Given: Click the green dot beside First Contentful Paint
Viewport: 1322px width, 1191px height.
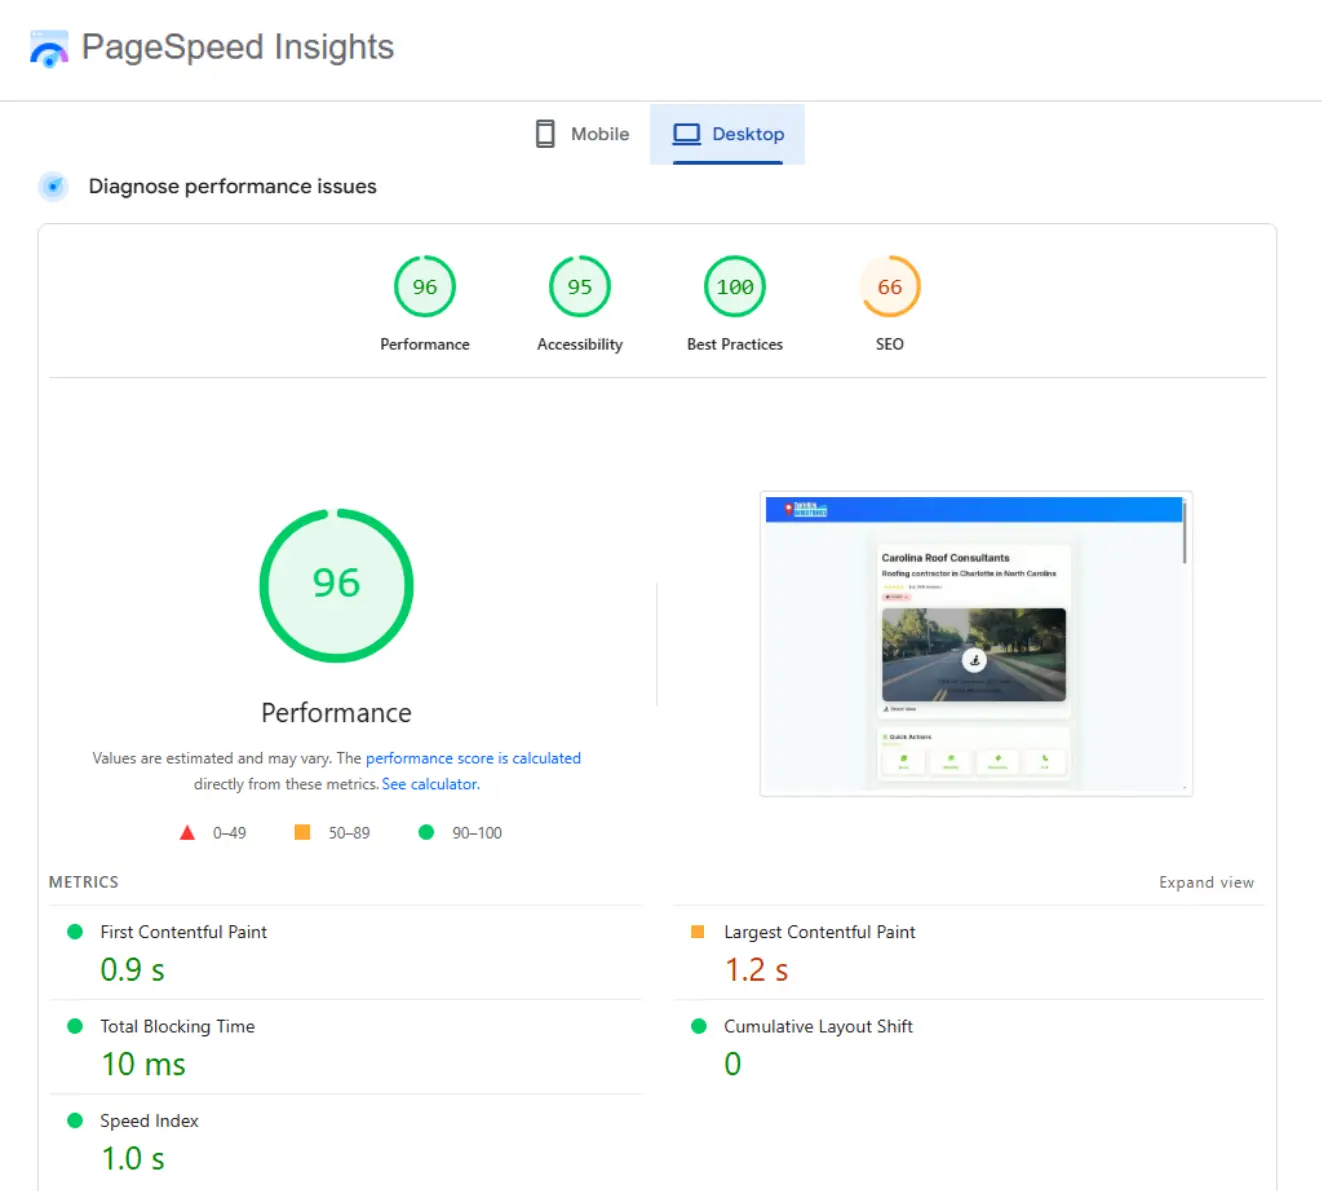Looking at the screenshot, I should coord(74,931).
